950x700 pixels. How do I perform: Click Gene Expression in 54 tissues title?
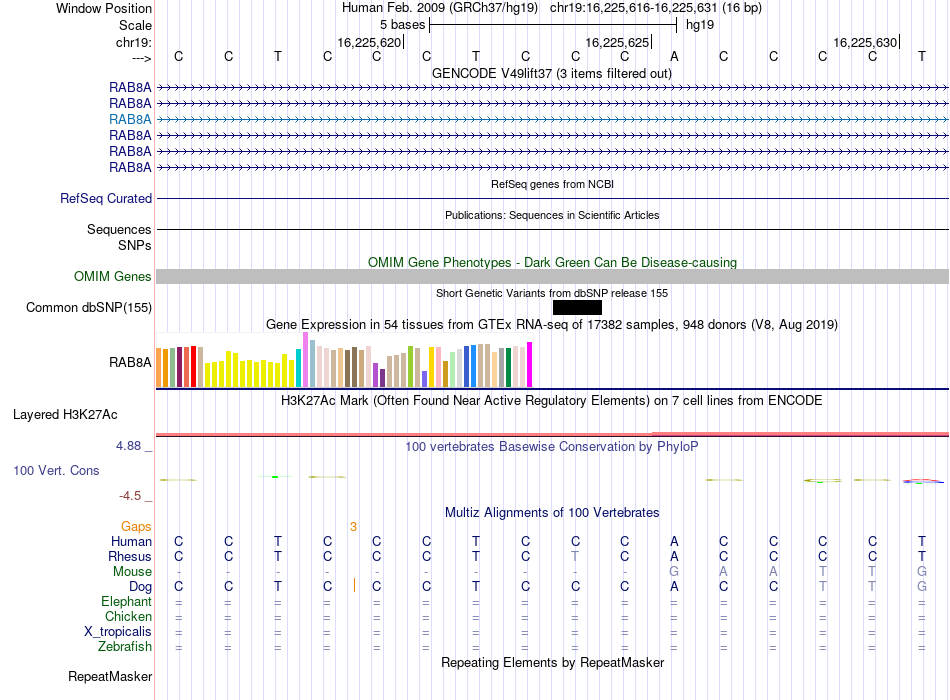tap(552, 324)
